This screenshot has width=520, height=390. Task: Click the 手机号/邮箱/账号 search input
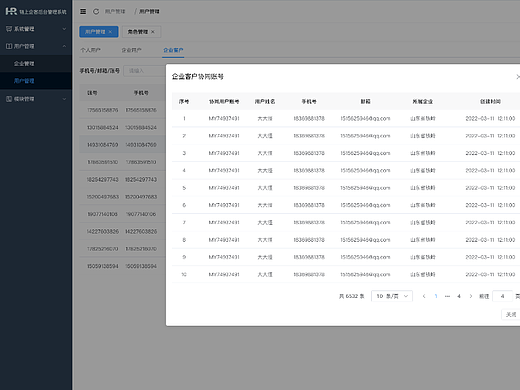(145, 71)
